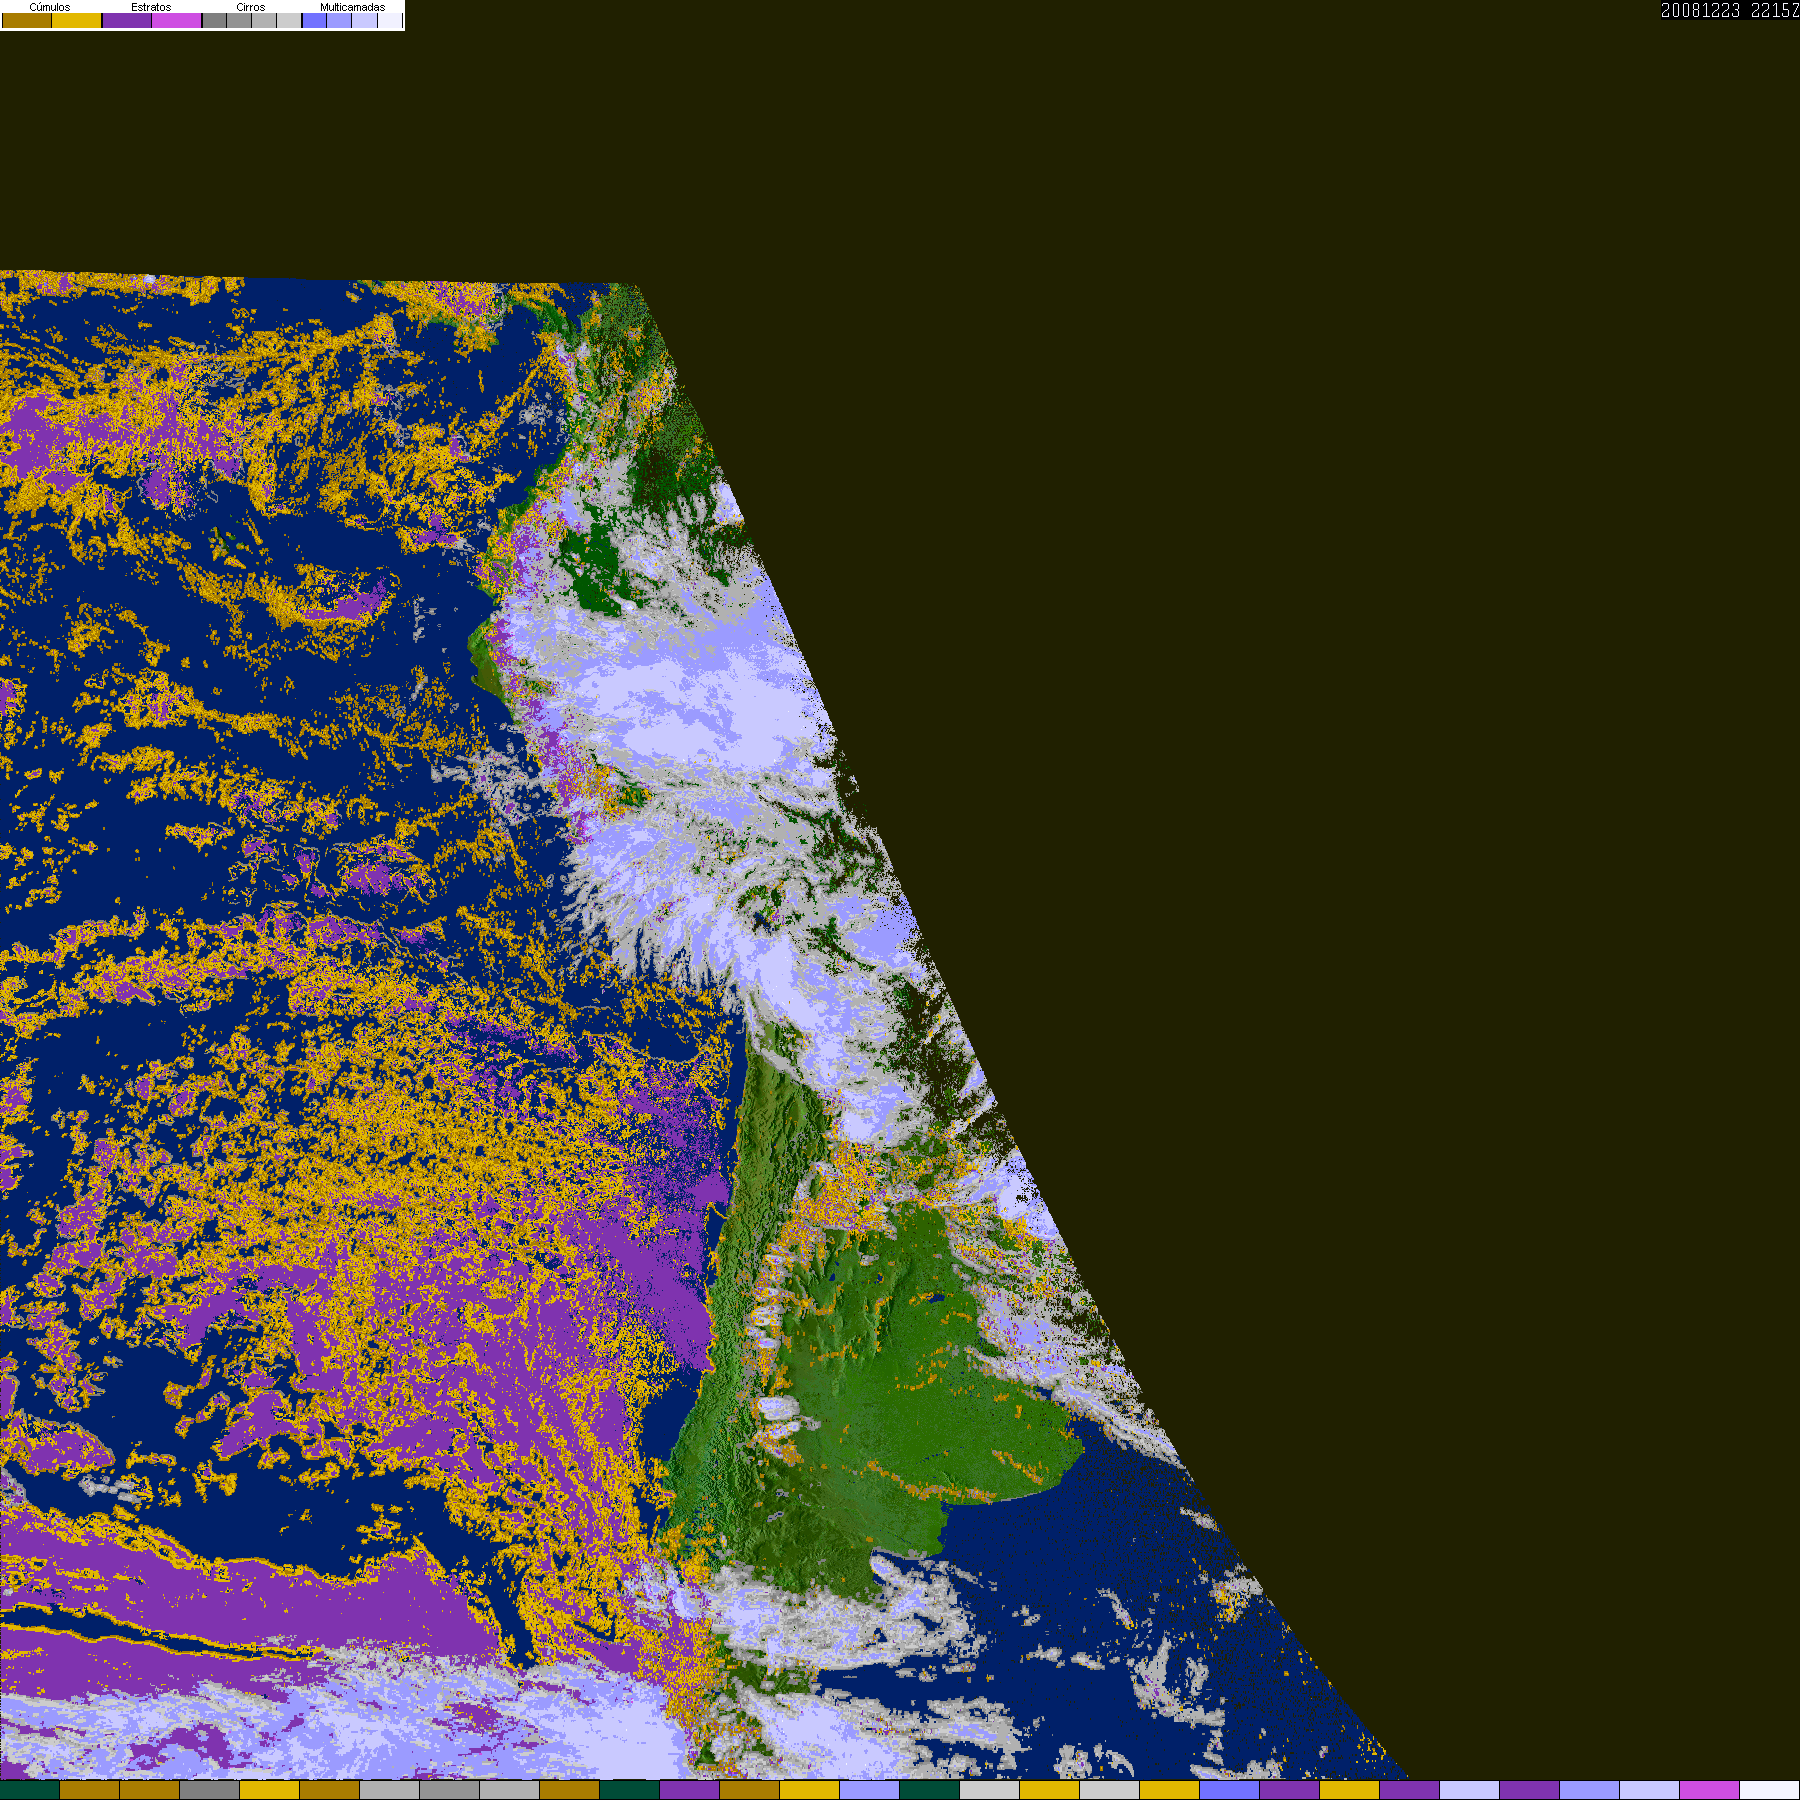The width and height of the screenshot is (1800, 1800).
Task: Click the palest Multicamadas legend swatch
Action: 390,20
